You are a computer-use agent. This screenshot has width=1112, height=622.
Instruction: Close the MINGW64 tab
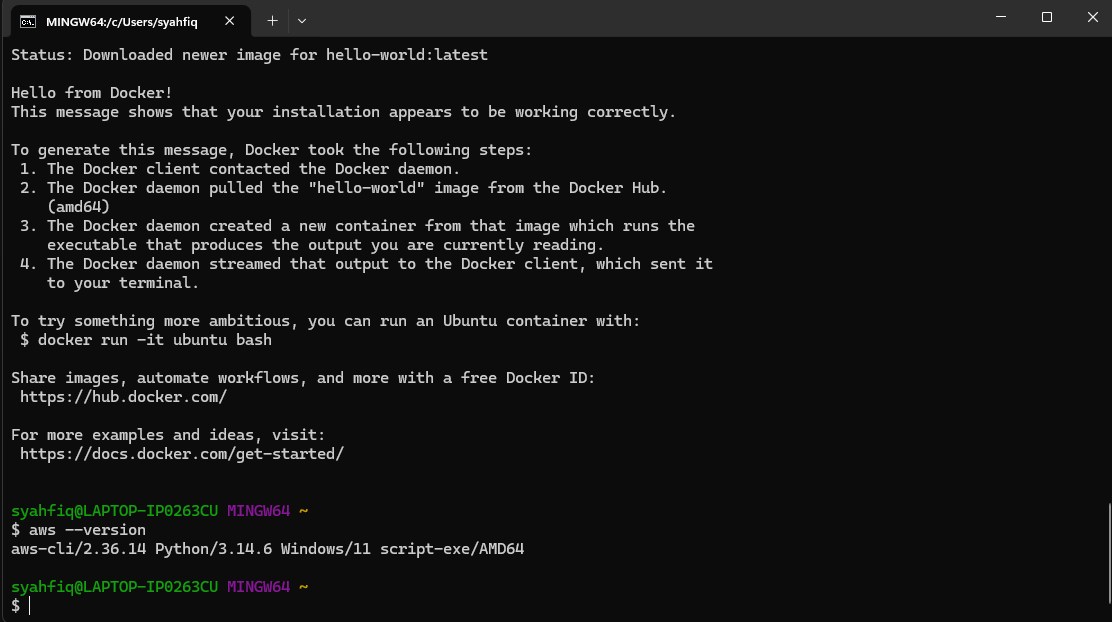tap(229, 21)
